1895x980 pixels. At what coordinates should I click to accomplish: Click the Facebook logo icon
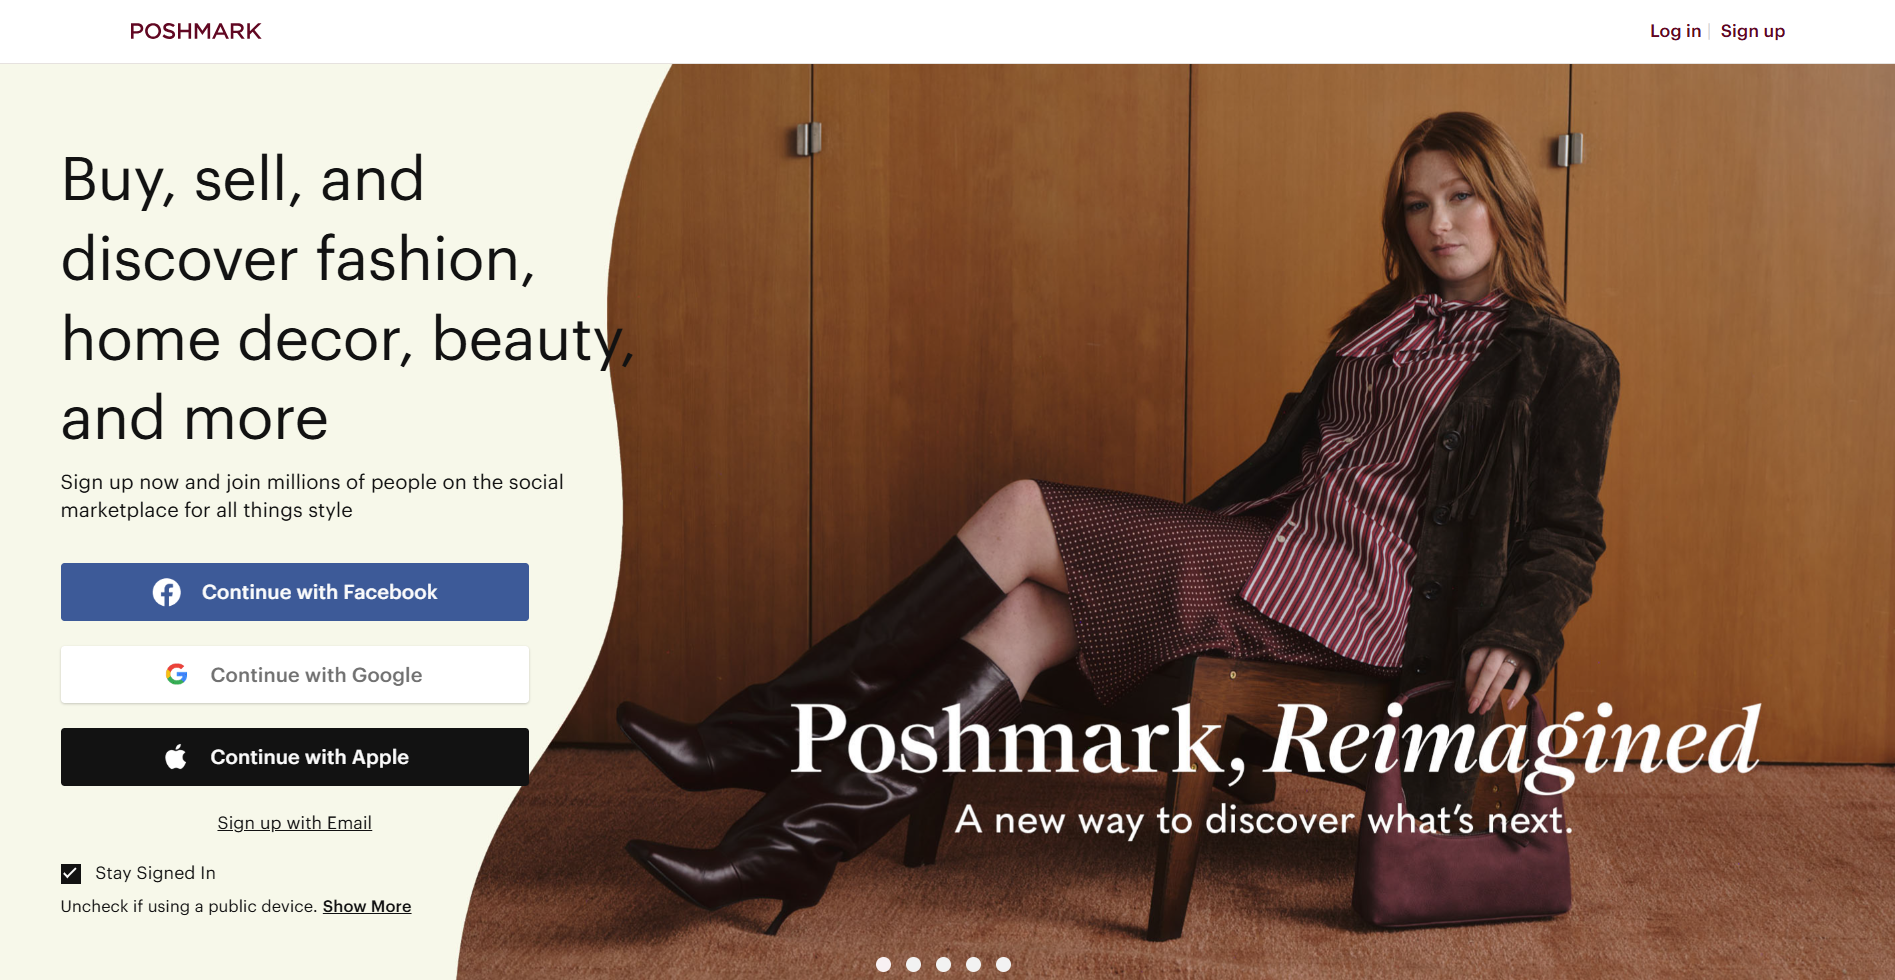point(167,592)
